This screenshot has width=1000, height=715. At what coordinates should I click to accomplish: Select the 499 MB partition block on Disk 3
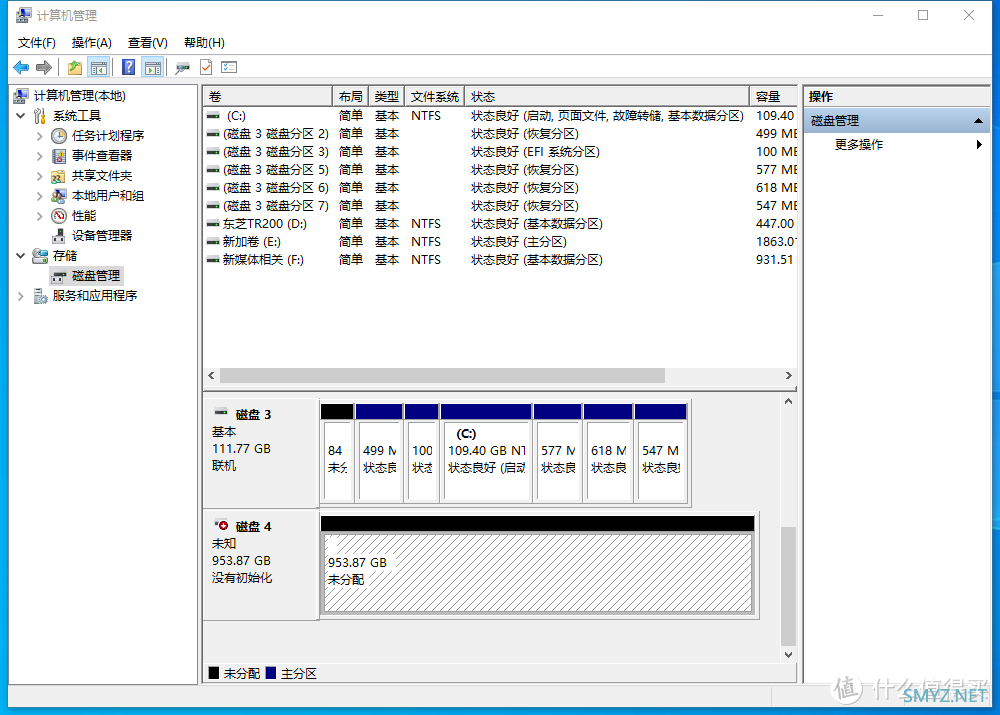click(379, 453)
